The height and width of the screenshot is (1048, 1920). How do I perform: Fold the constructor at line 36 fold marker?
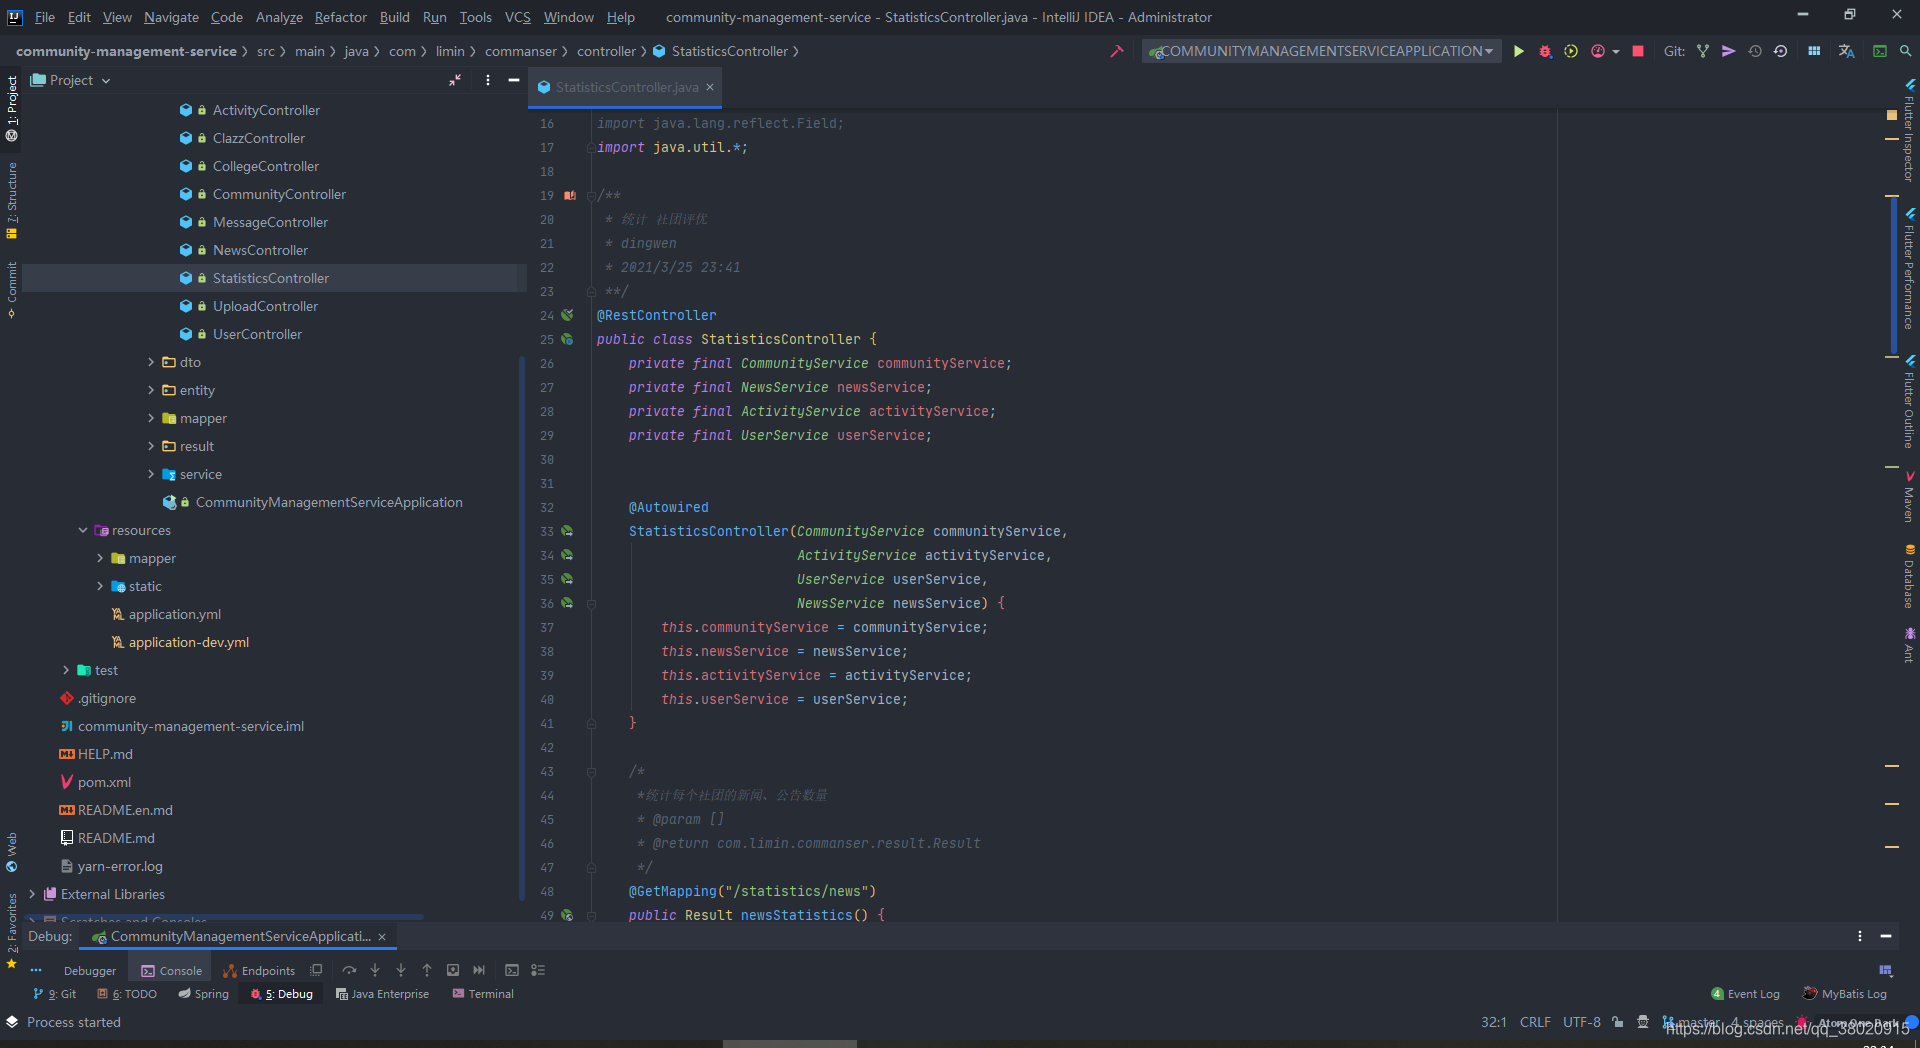pyautogui.click(x=591, y=603)
